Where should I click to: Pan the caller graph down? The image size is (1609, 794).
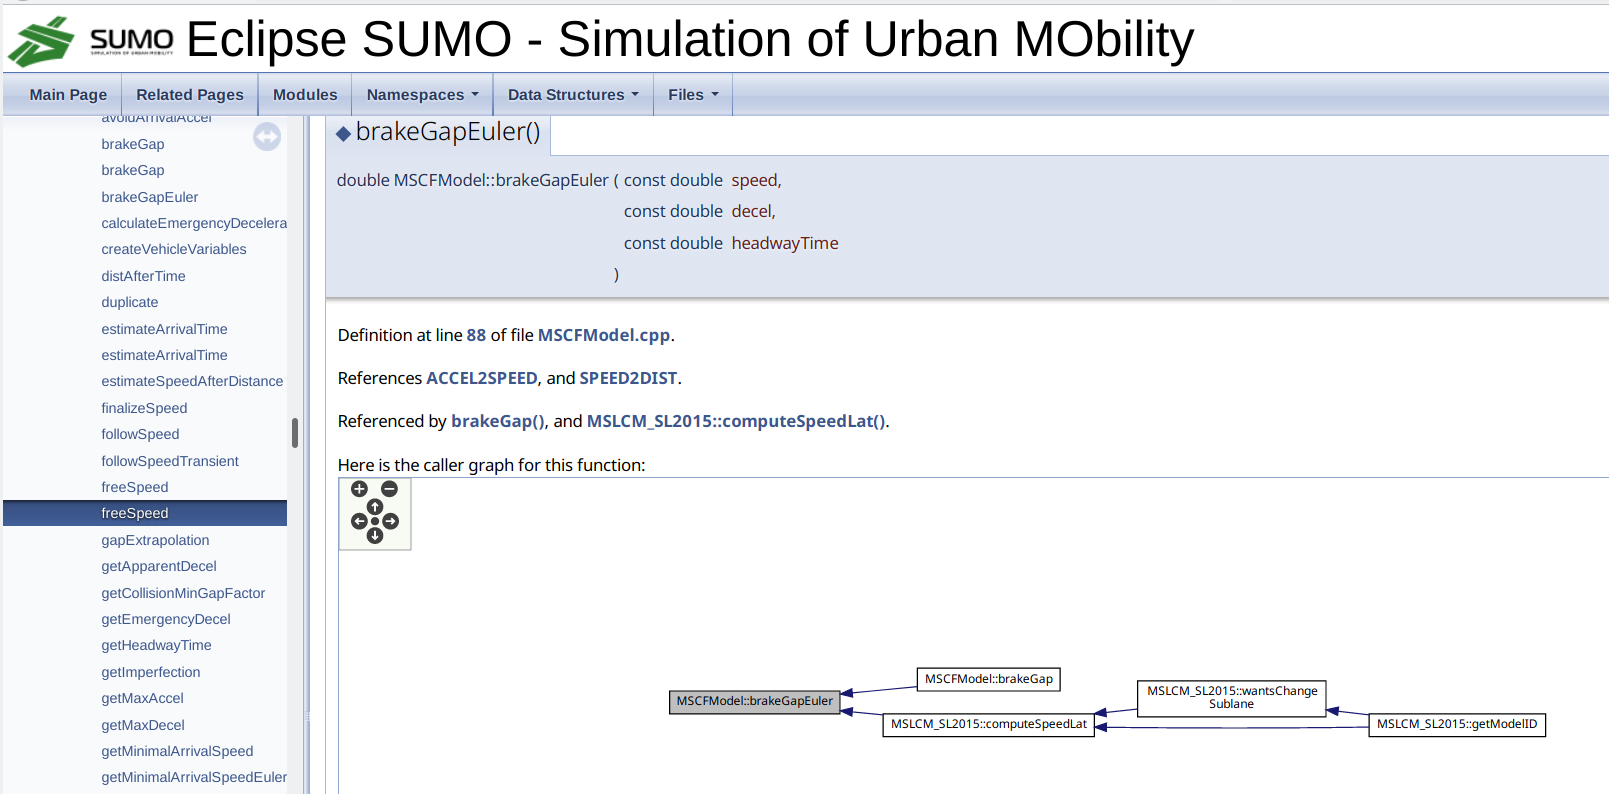[x=375, y=536]
